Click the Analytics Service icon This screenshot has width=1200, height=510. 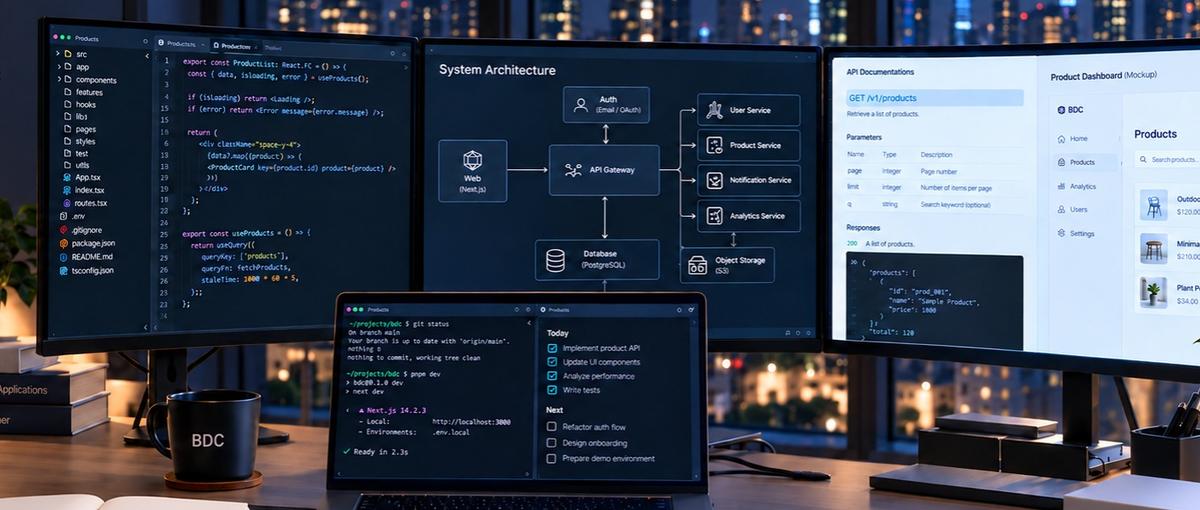pos(715,215)
